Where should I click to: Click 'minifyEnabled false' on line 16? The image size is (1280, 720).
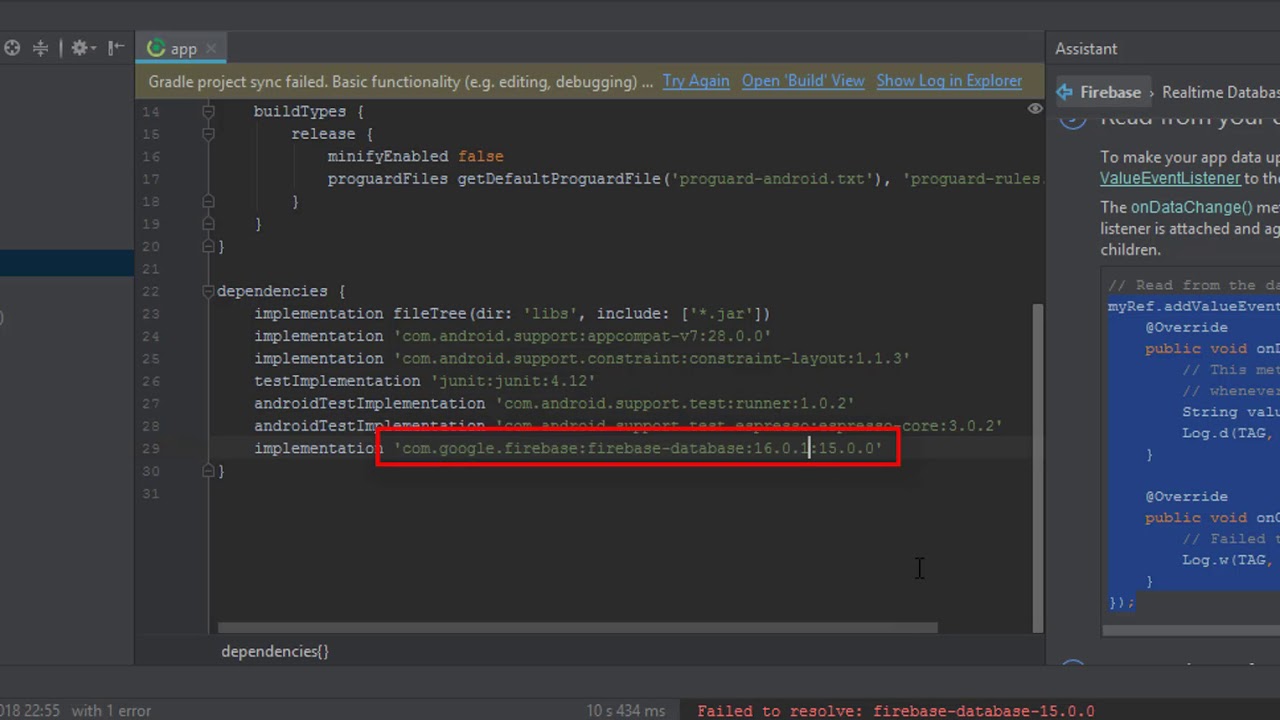415,156
